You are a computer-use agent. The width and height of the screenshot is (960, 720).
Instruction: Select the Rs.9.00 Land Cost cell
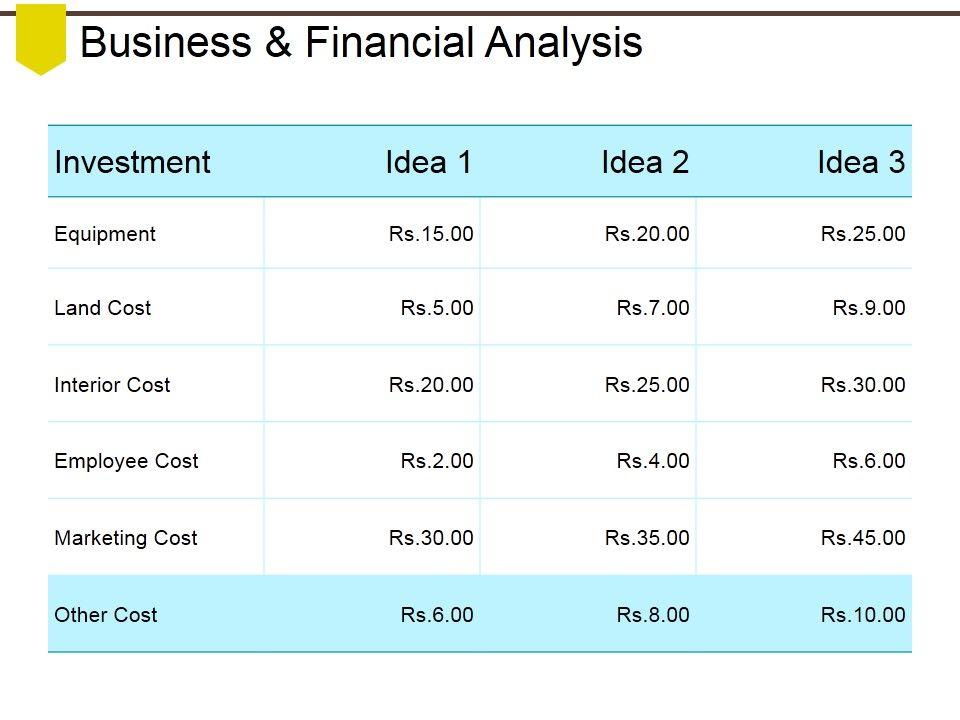869,308
